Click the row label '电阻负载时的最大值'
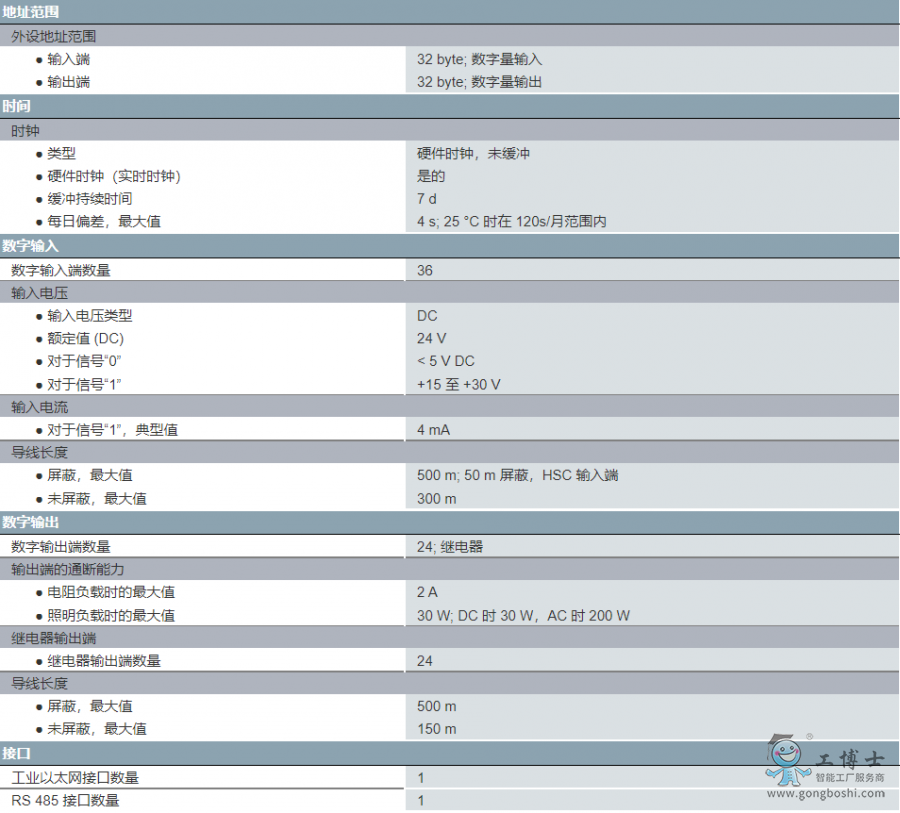 click(111, 593)
